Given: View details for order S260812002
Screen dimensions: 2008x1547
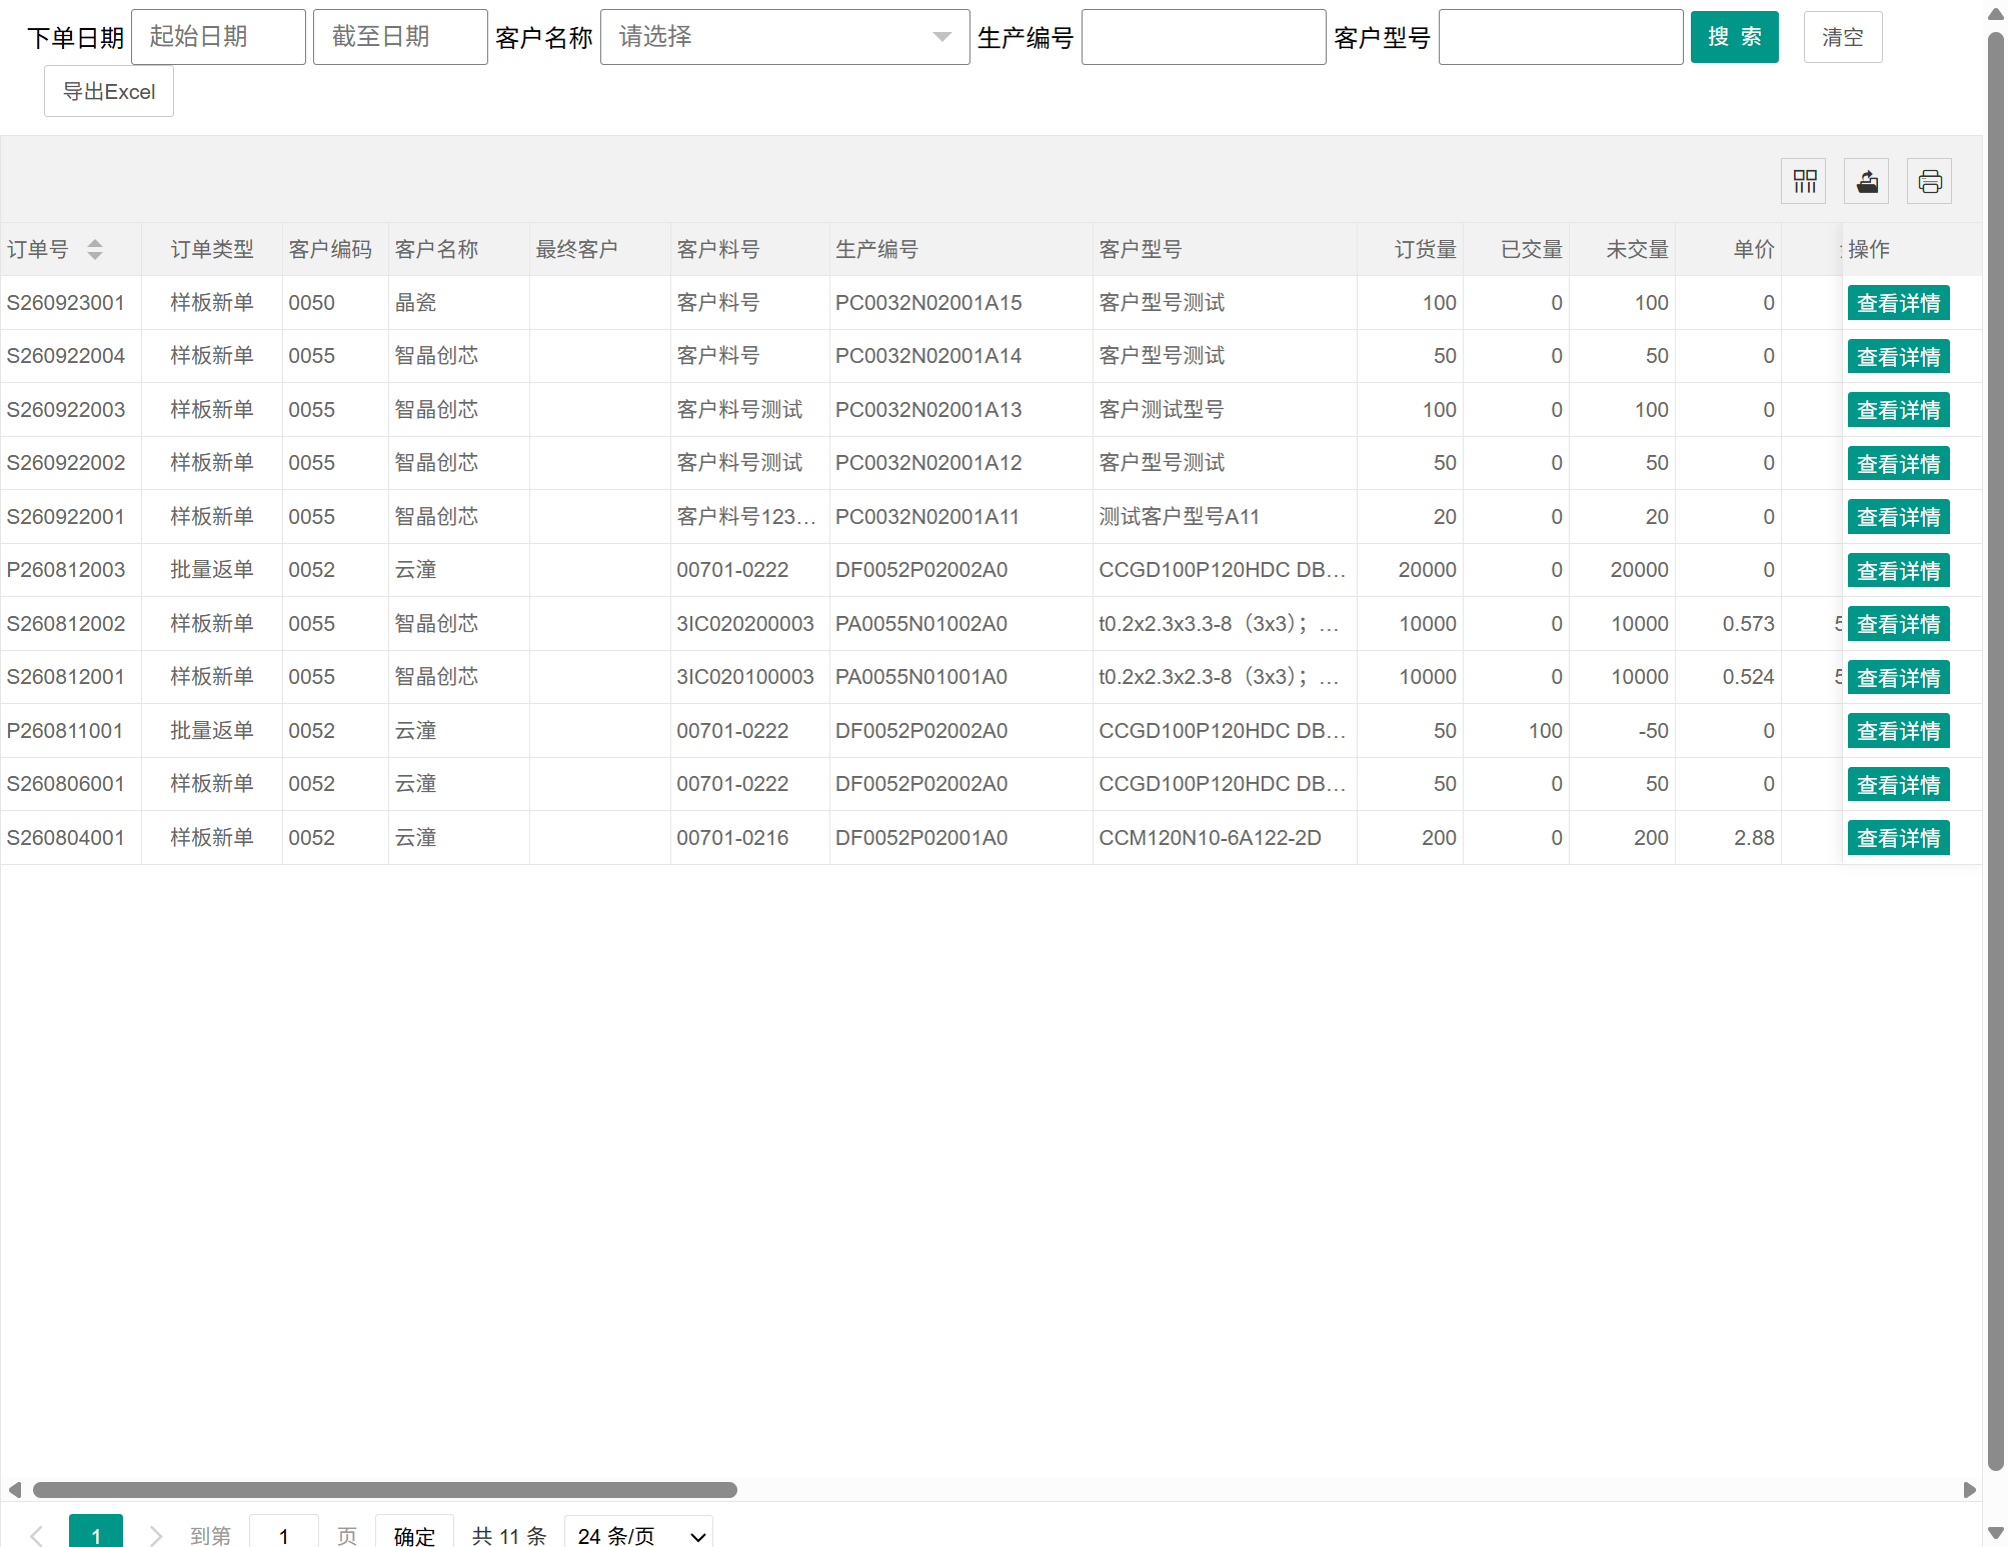Looking at the screenshot, I should point(1898,624).
